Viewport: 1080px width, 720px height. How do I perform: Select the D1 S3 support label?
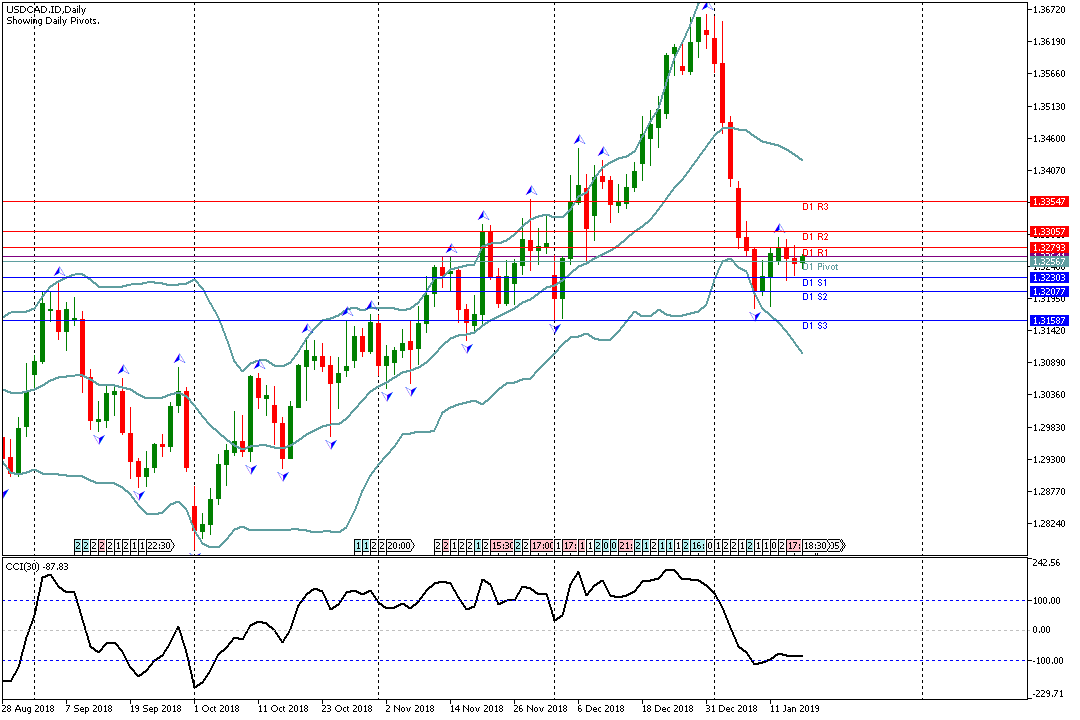(x=815, y=326)
